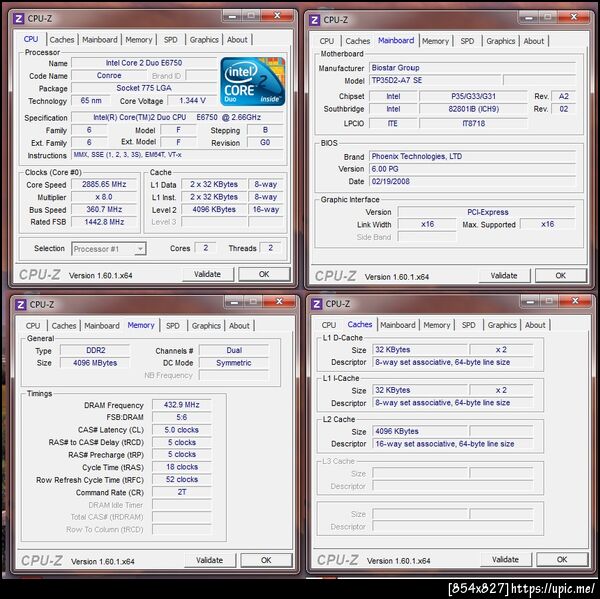Click the memory size value 4096 MBytes

[x=95, y=363]
